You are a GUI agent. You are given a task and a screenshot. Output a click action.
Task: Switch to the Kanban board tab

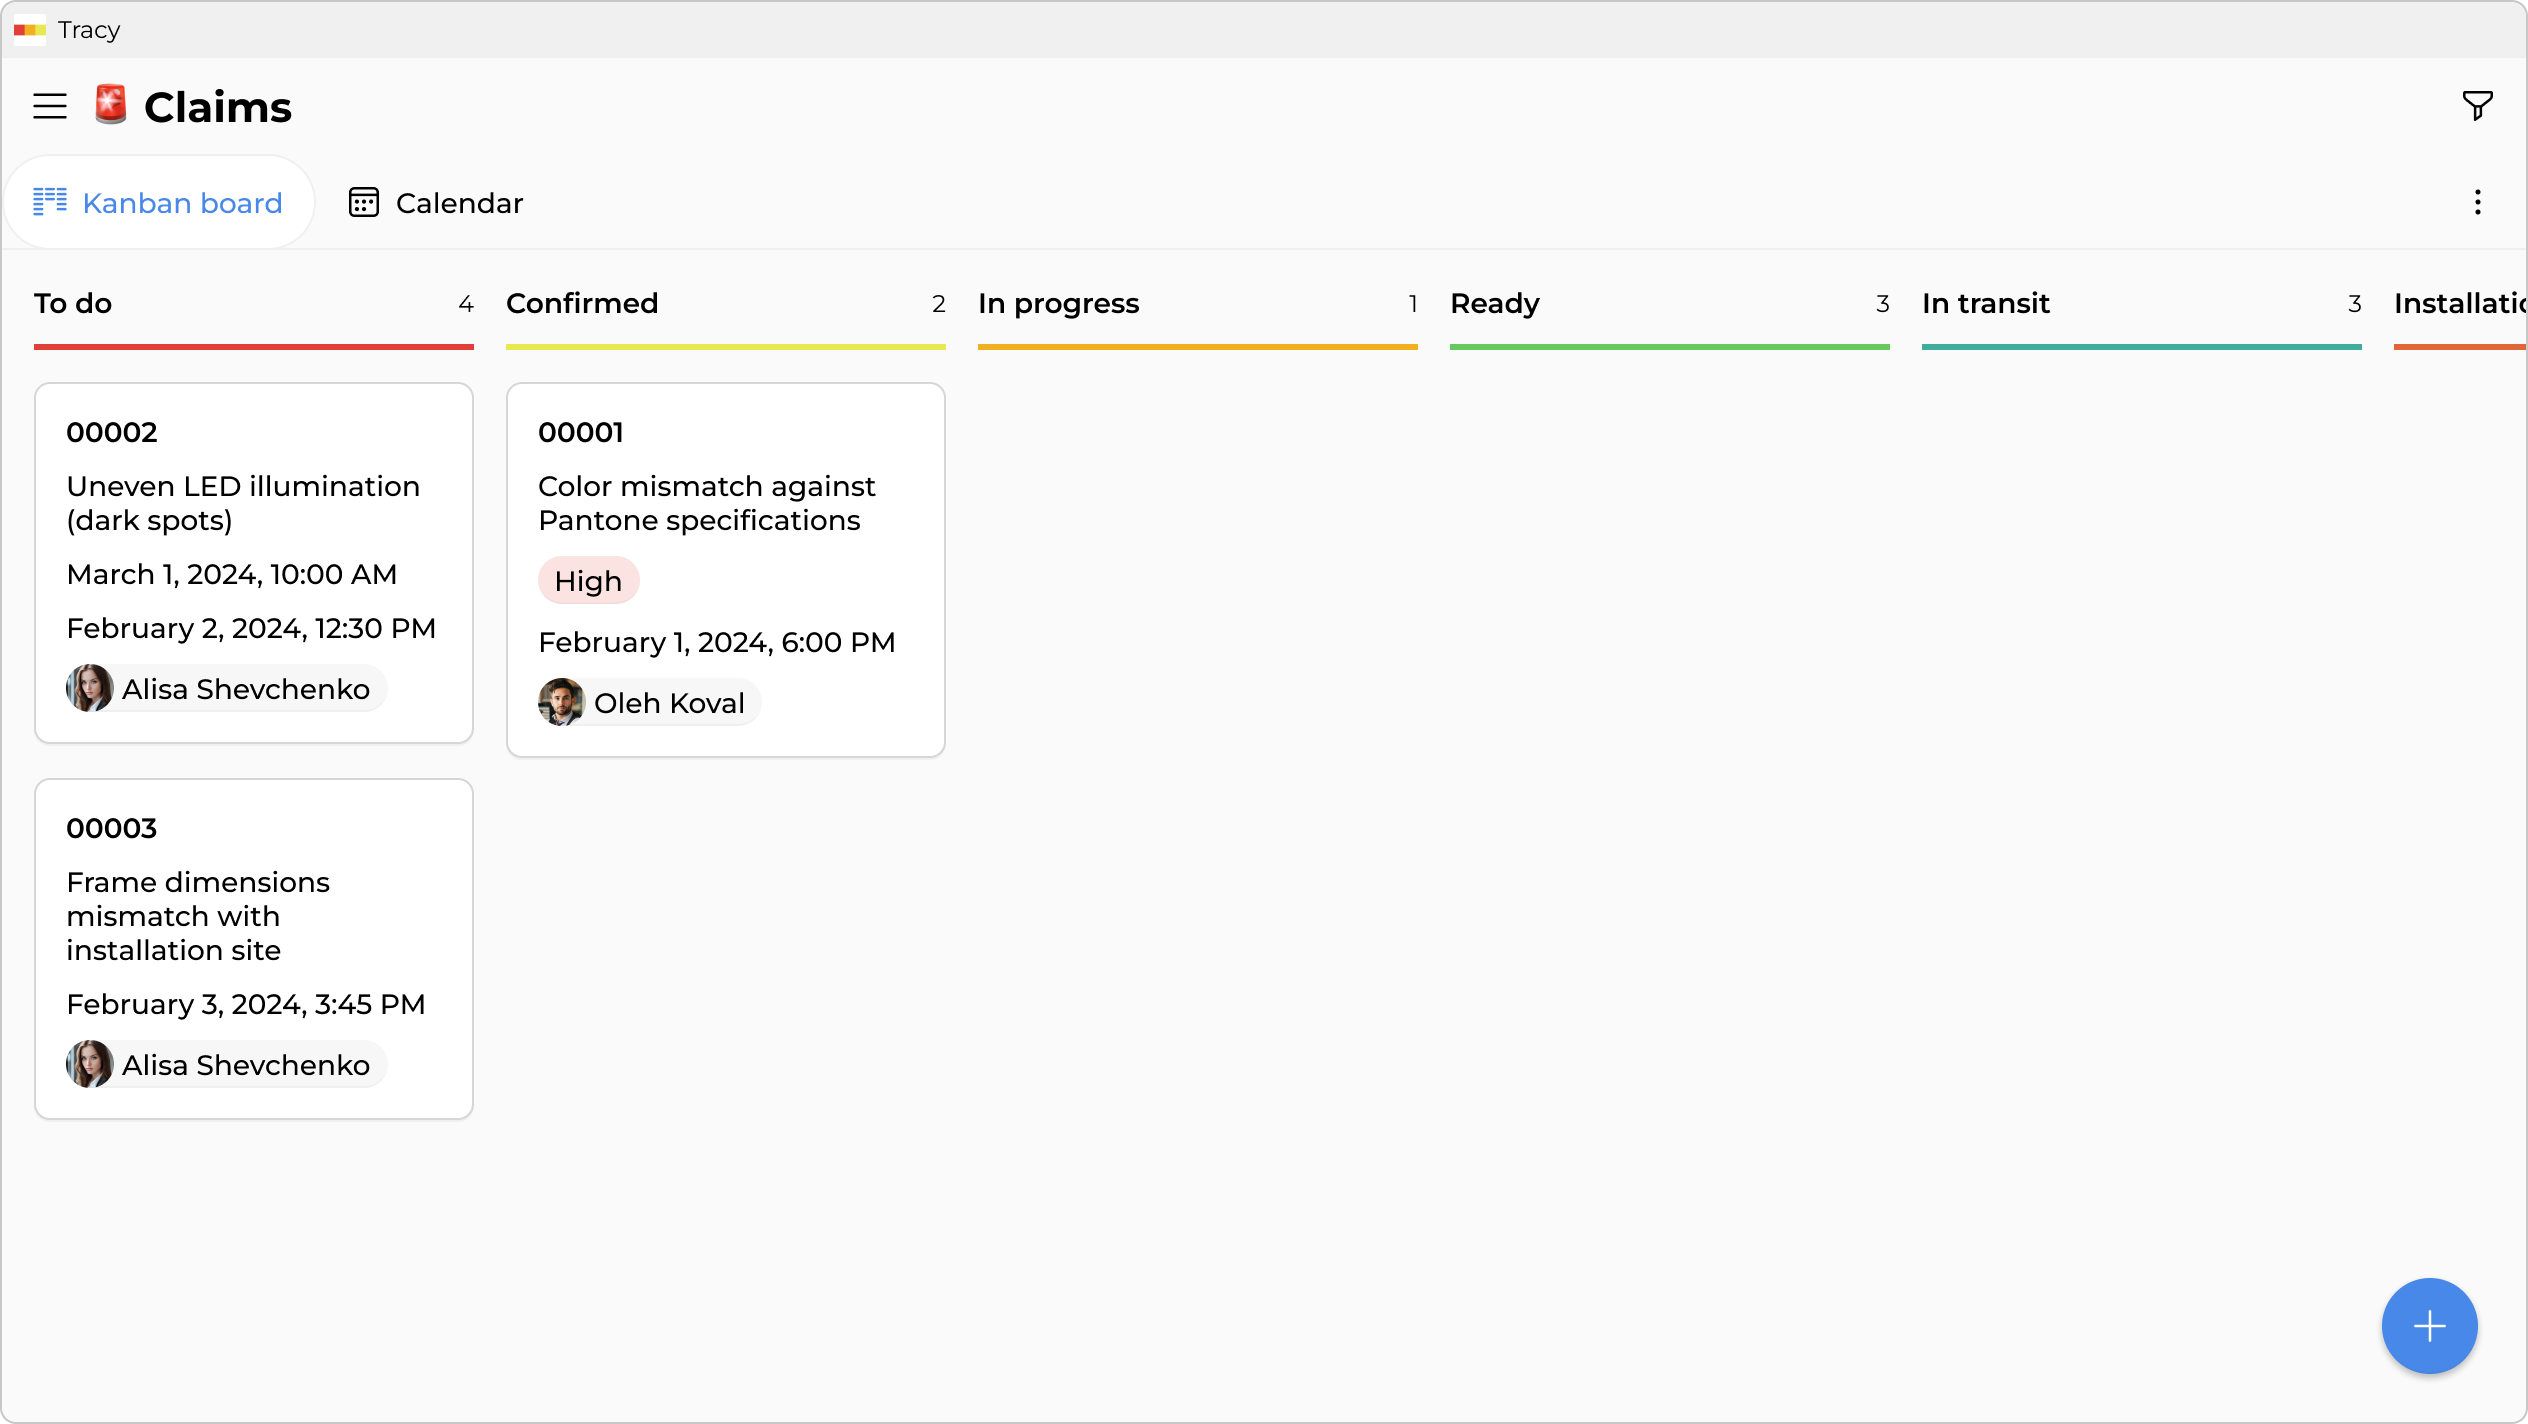pyautogui.click(x=160, y=202)
